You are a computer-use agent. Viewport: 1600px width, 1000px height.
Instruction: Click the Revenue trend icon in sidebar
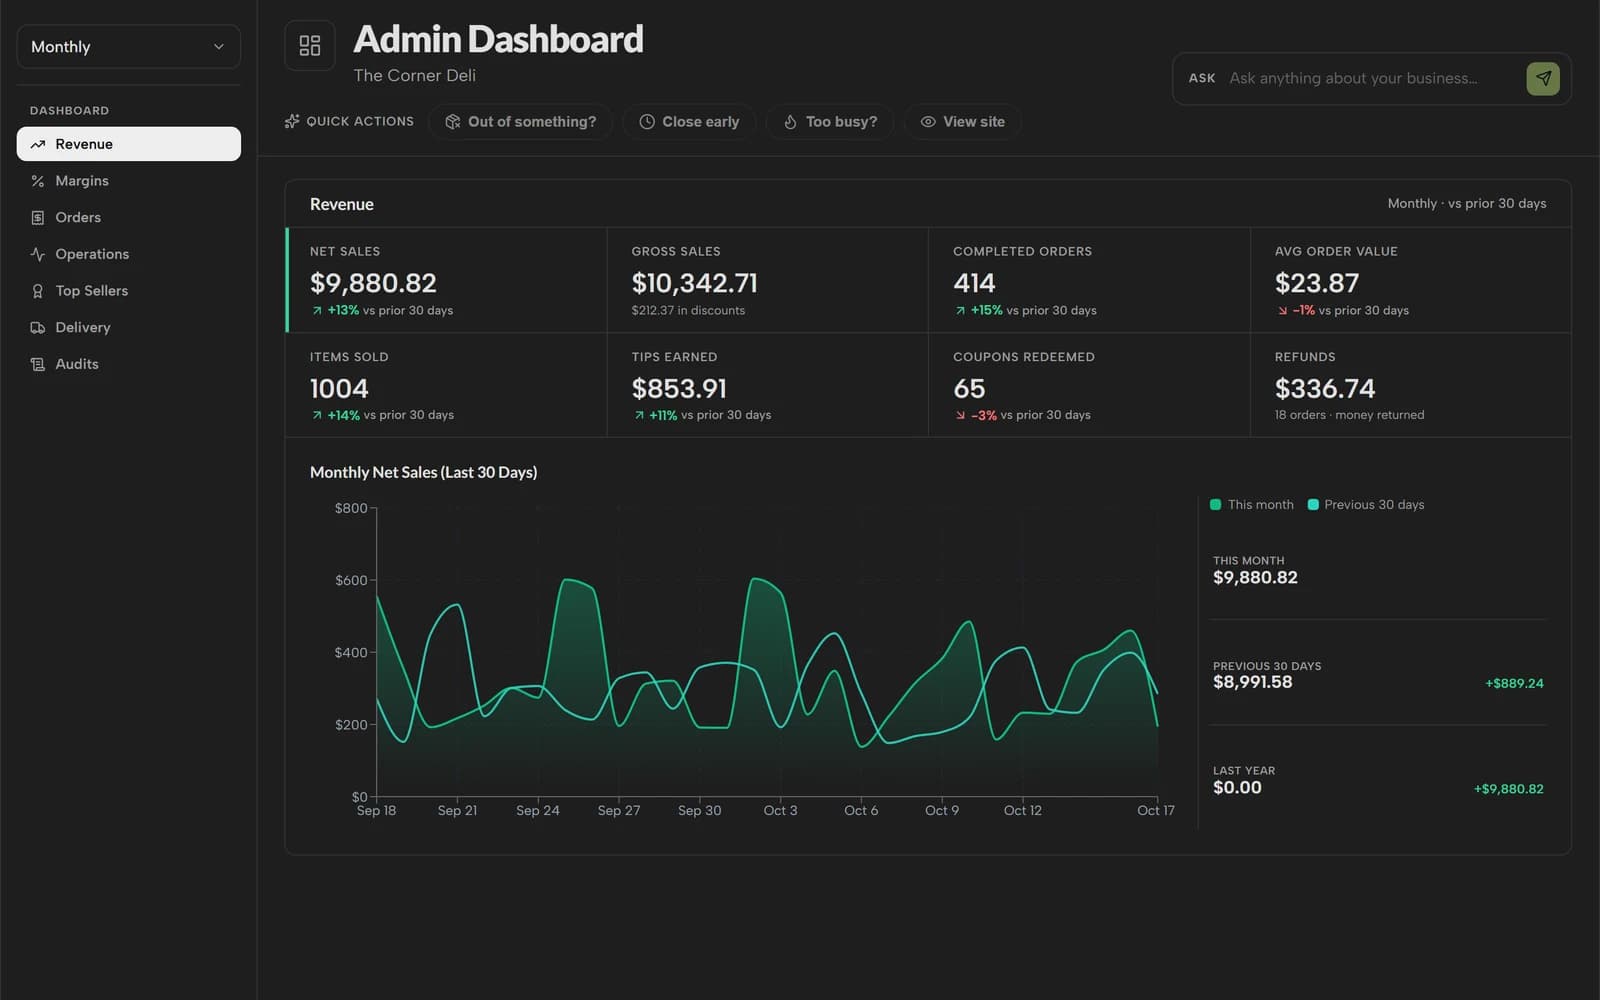38,144
